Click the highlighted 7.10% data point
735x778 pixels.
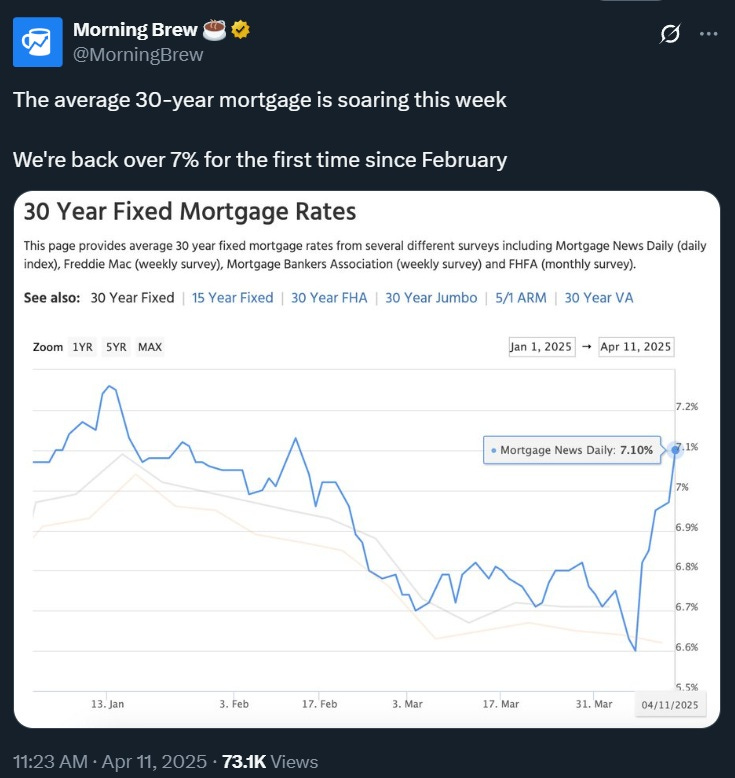675,450
